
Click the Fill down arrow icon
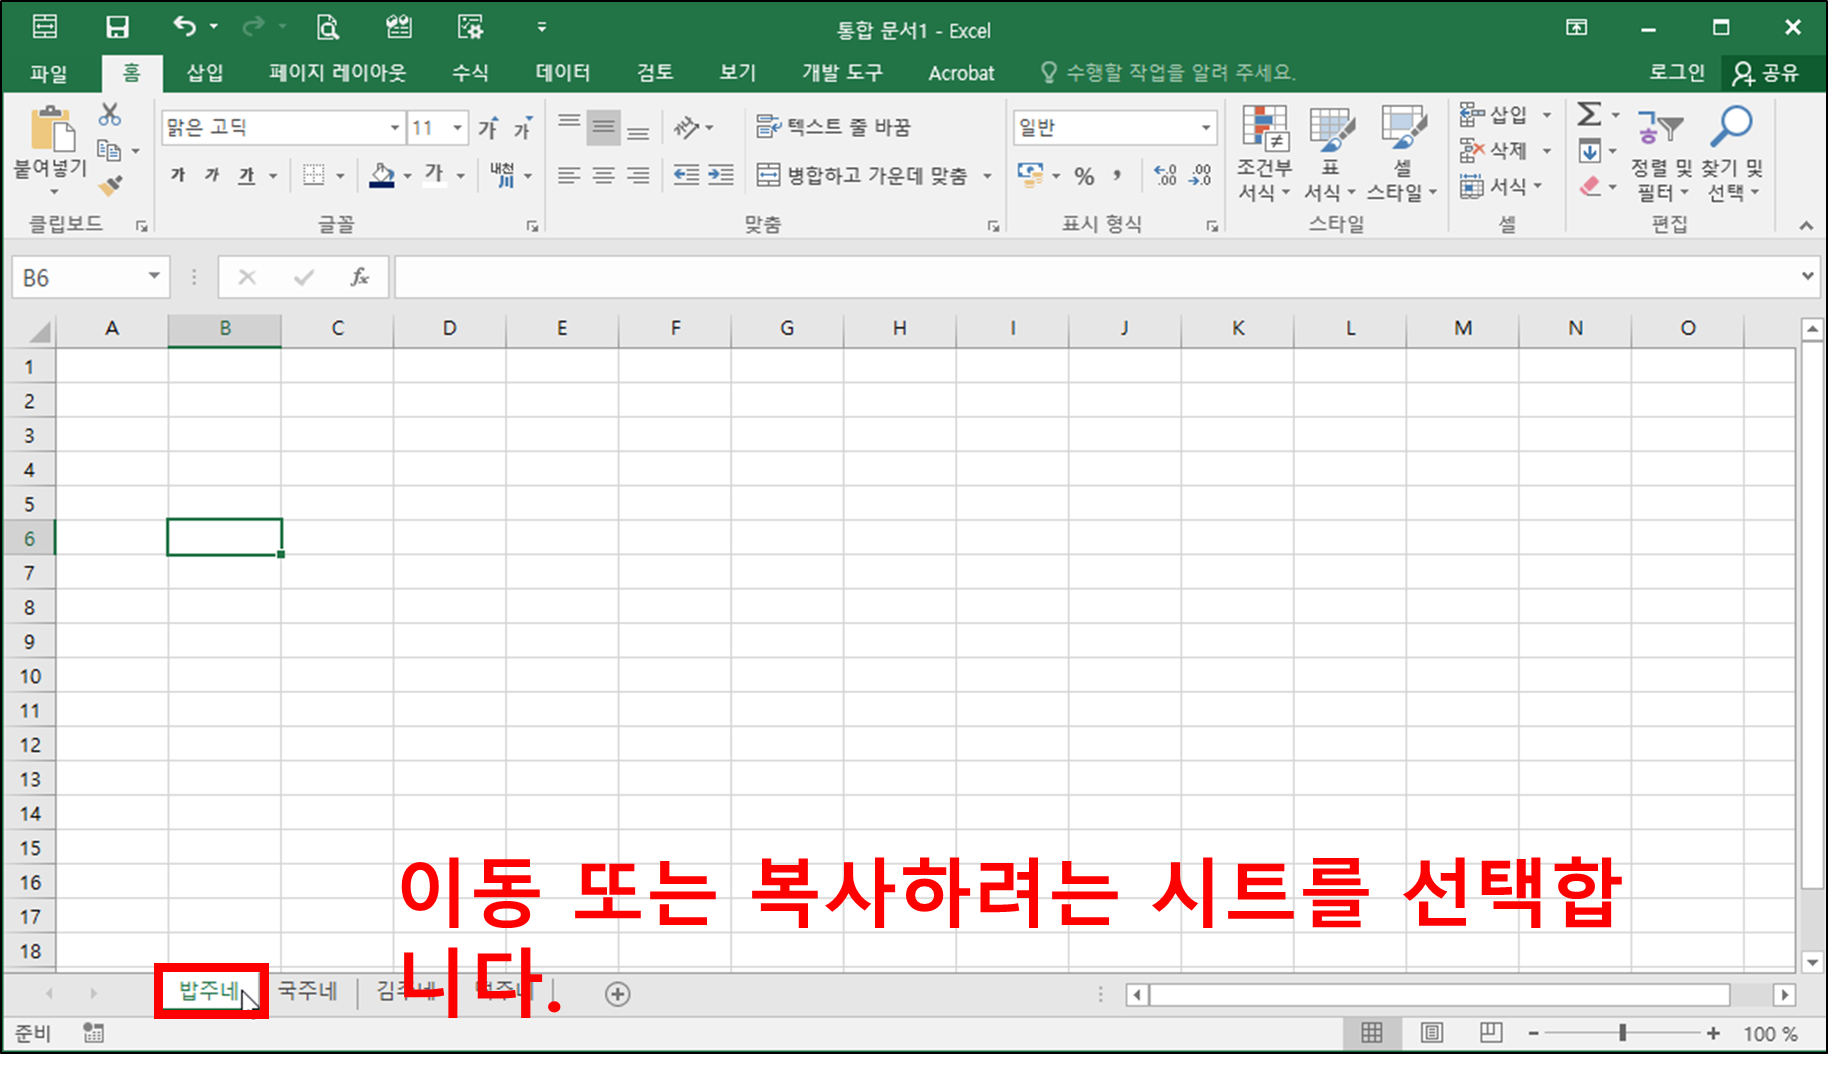1589,152
